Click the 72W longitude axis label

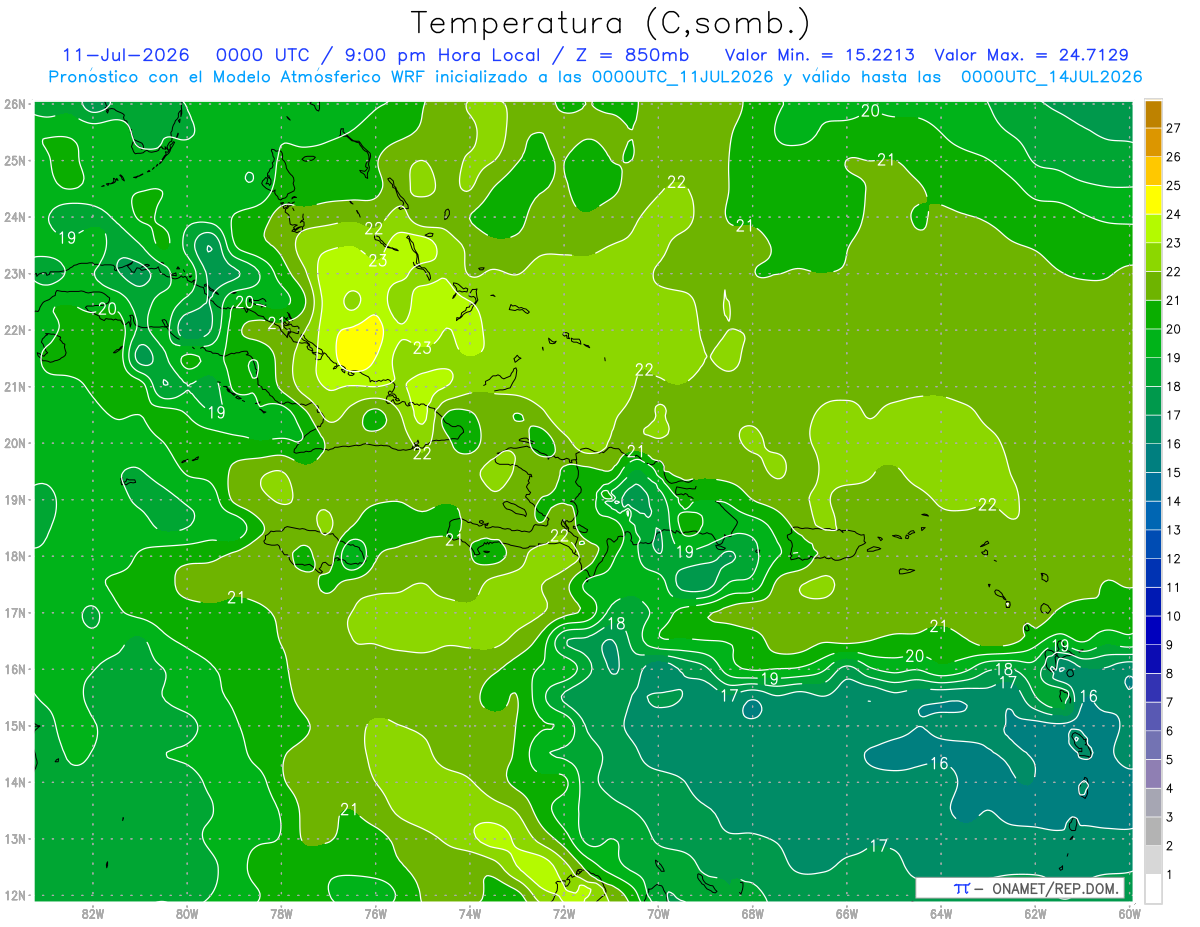(564, 912)
